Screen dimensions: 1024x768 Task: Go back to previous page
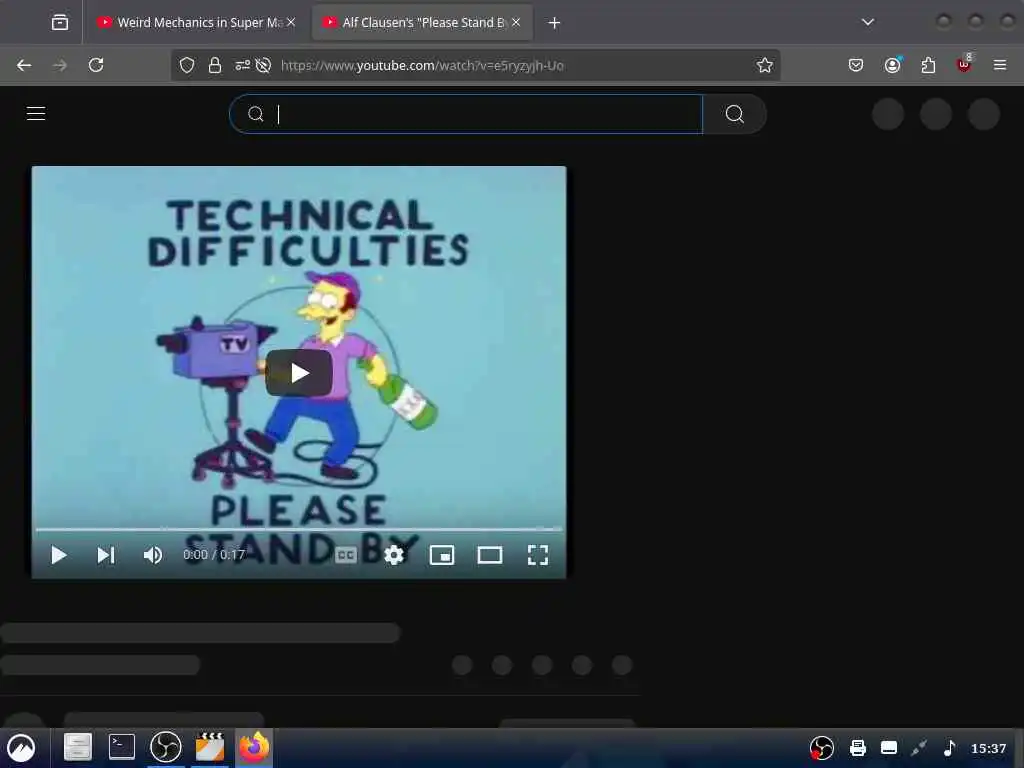point(24,65)
